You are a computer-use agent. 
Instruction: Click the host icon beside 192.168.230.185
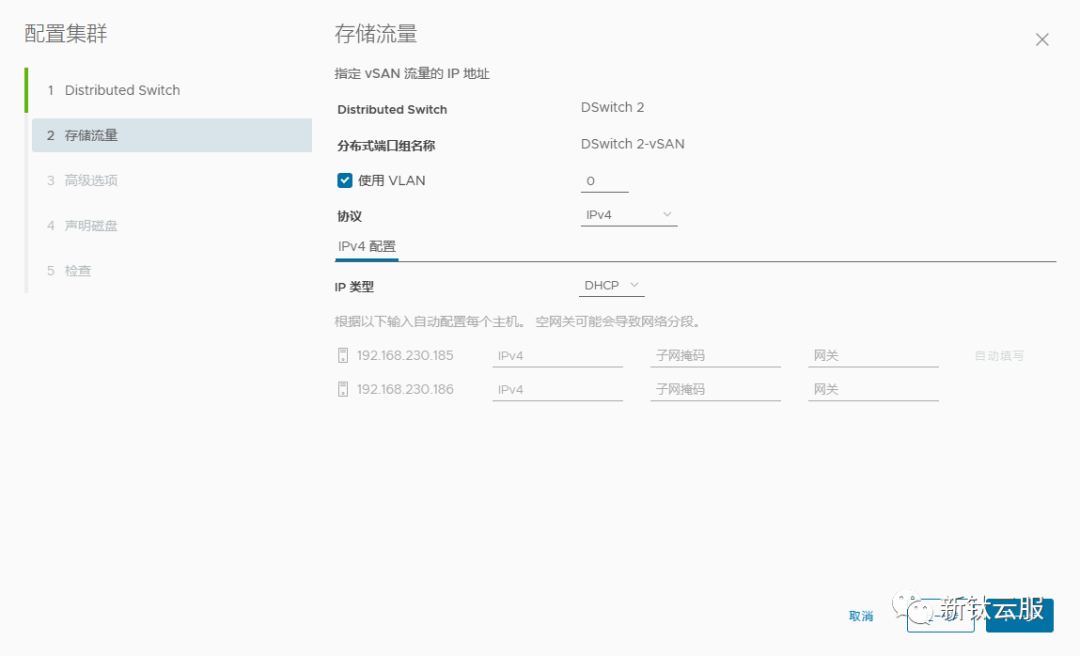(x=343, y=354)
